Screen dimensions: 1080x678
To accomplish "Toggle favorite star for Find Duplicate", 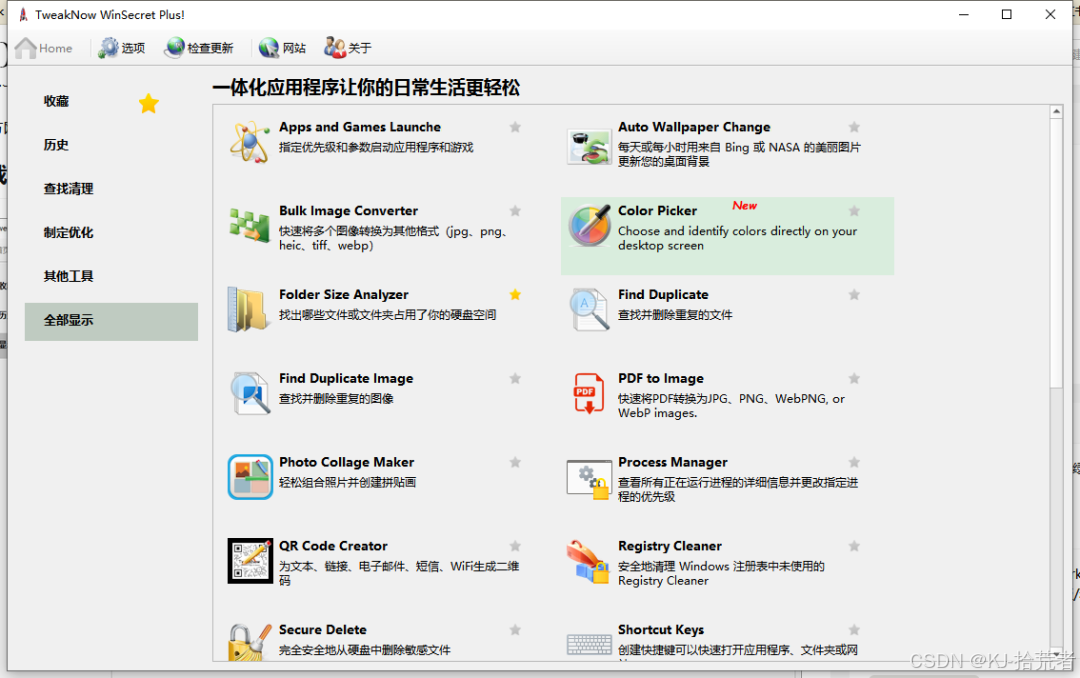I will click(854, 295).
